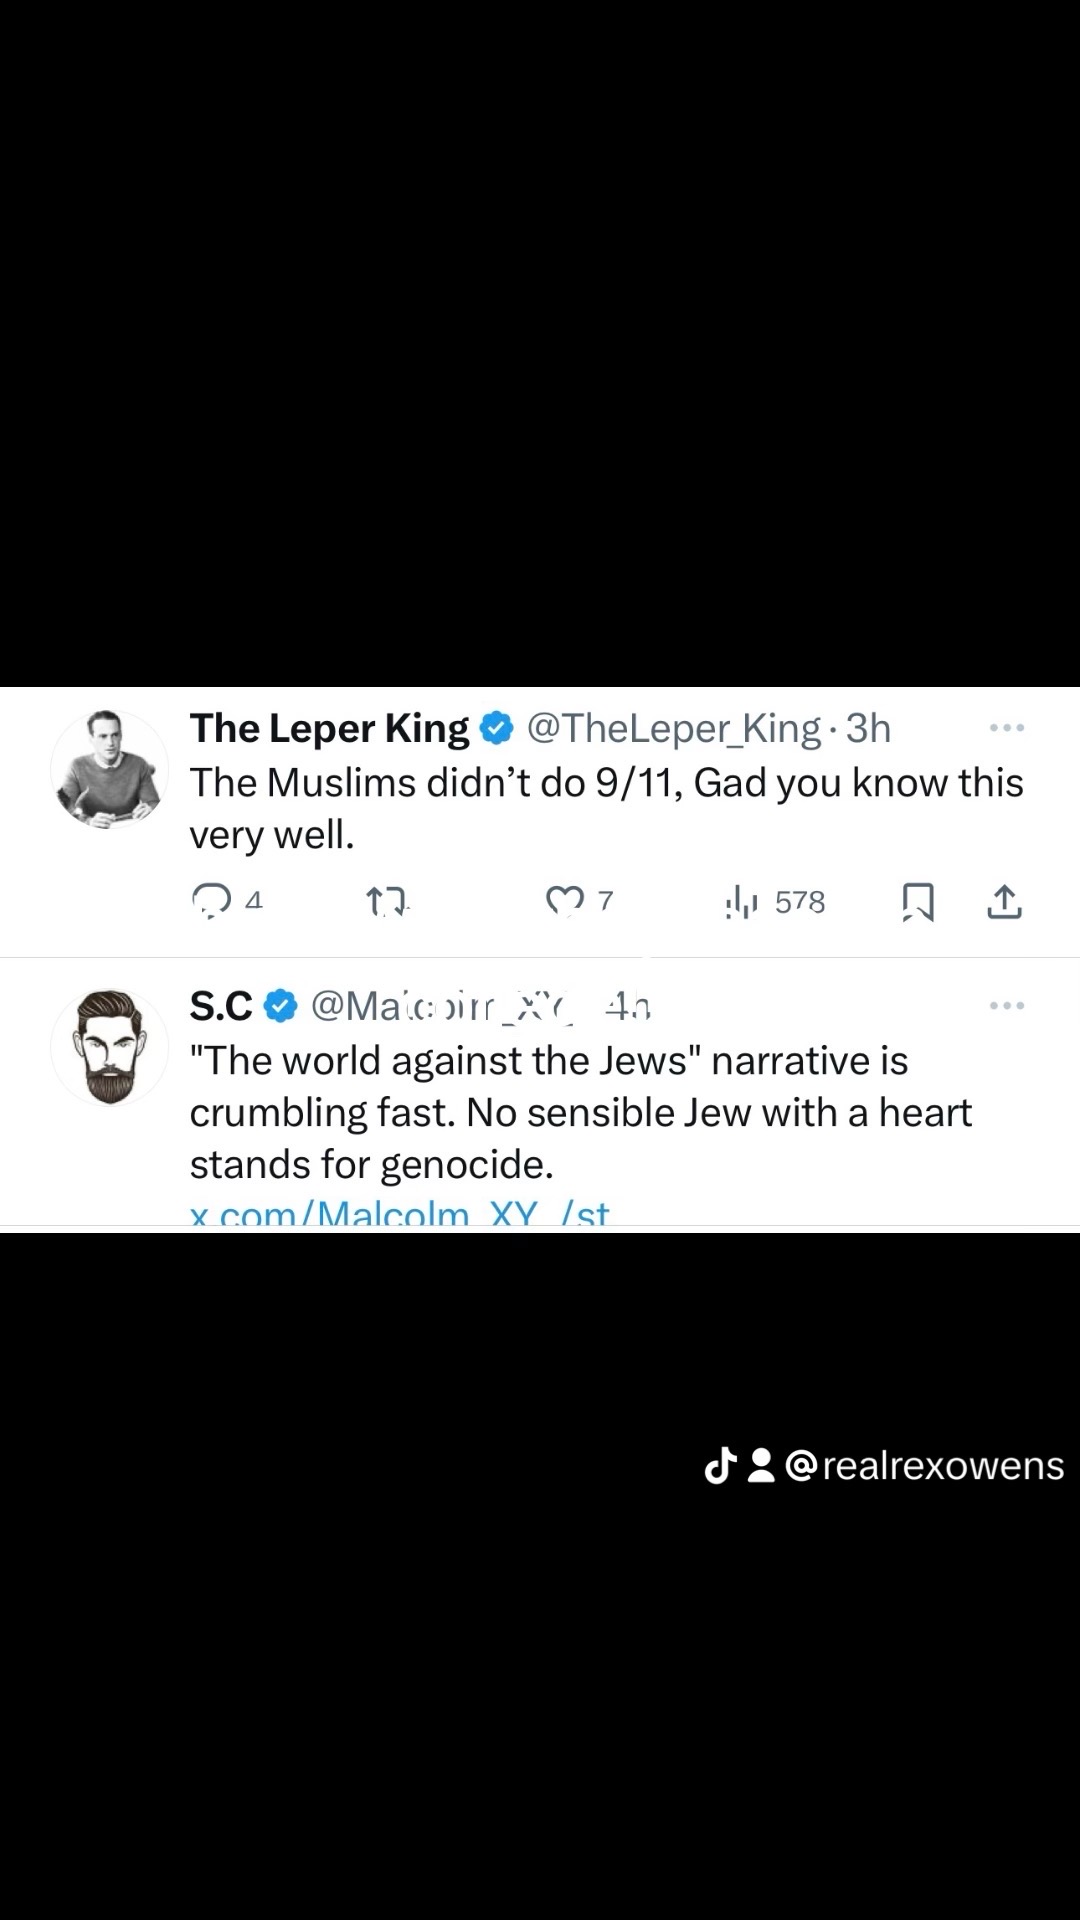Tap the TikTok logo watermark

click(x=721, y=1466)
